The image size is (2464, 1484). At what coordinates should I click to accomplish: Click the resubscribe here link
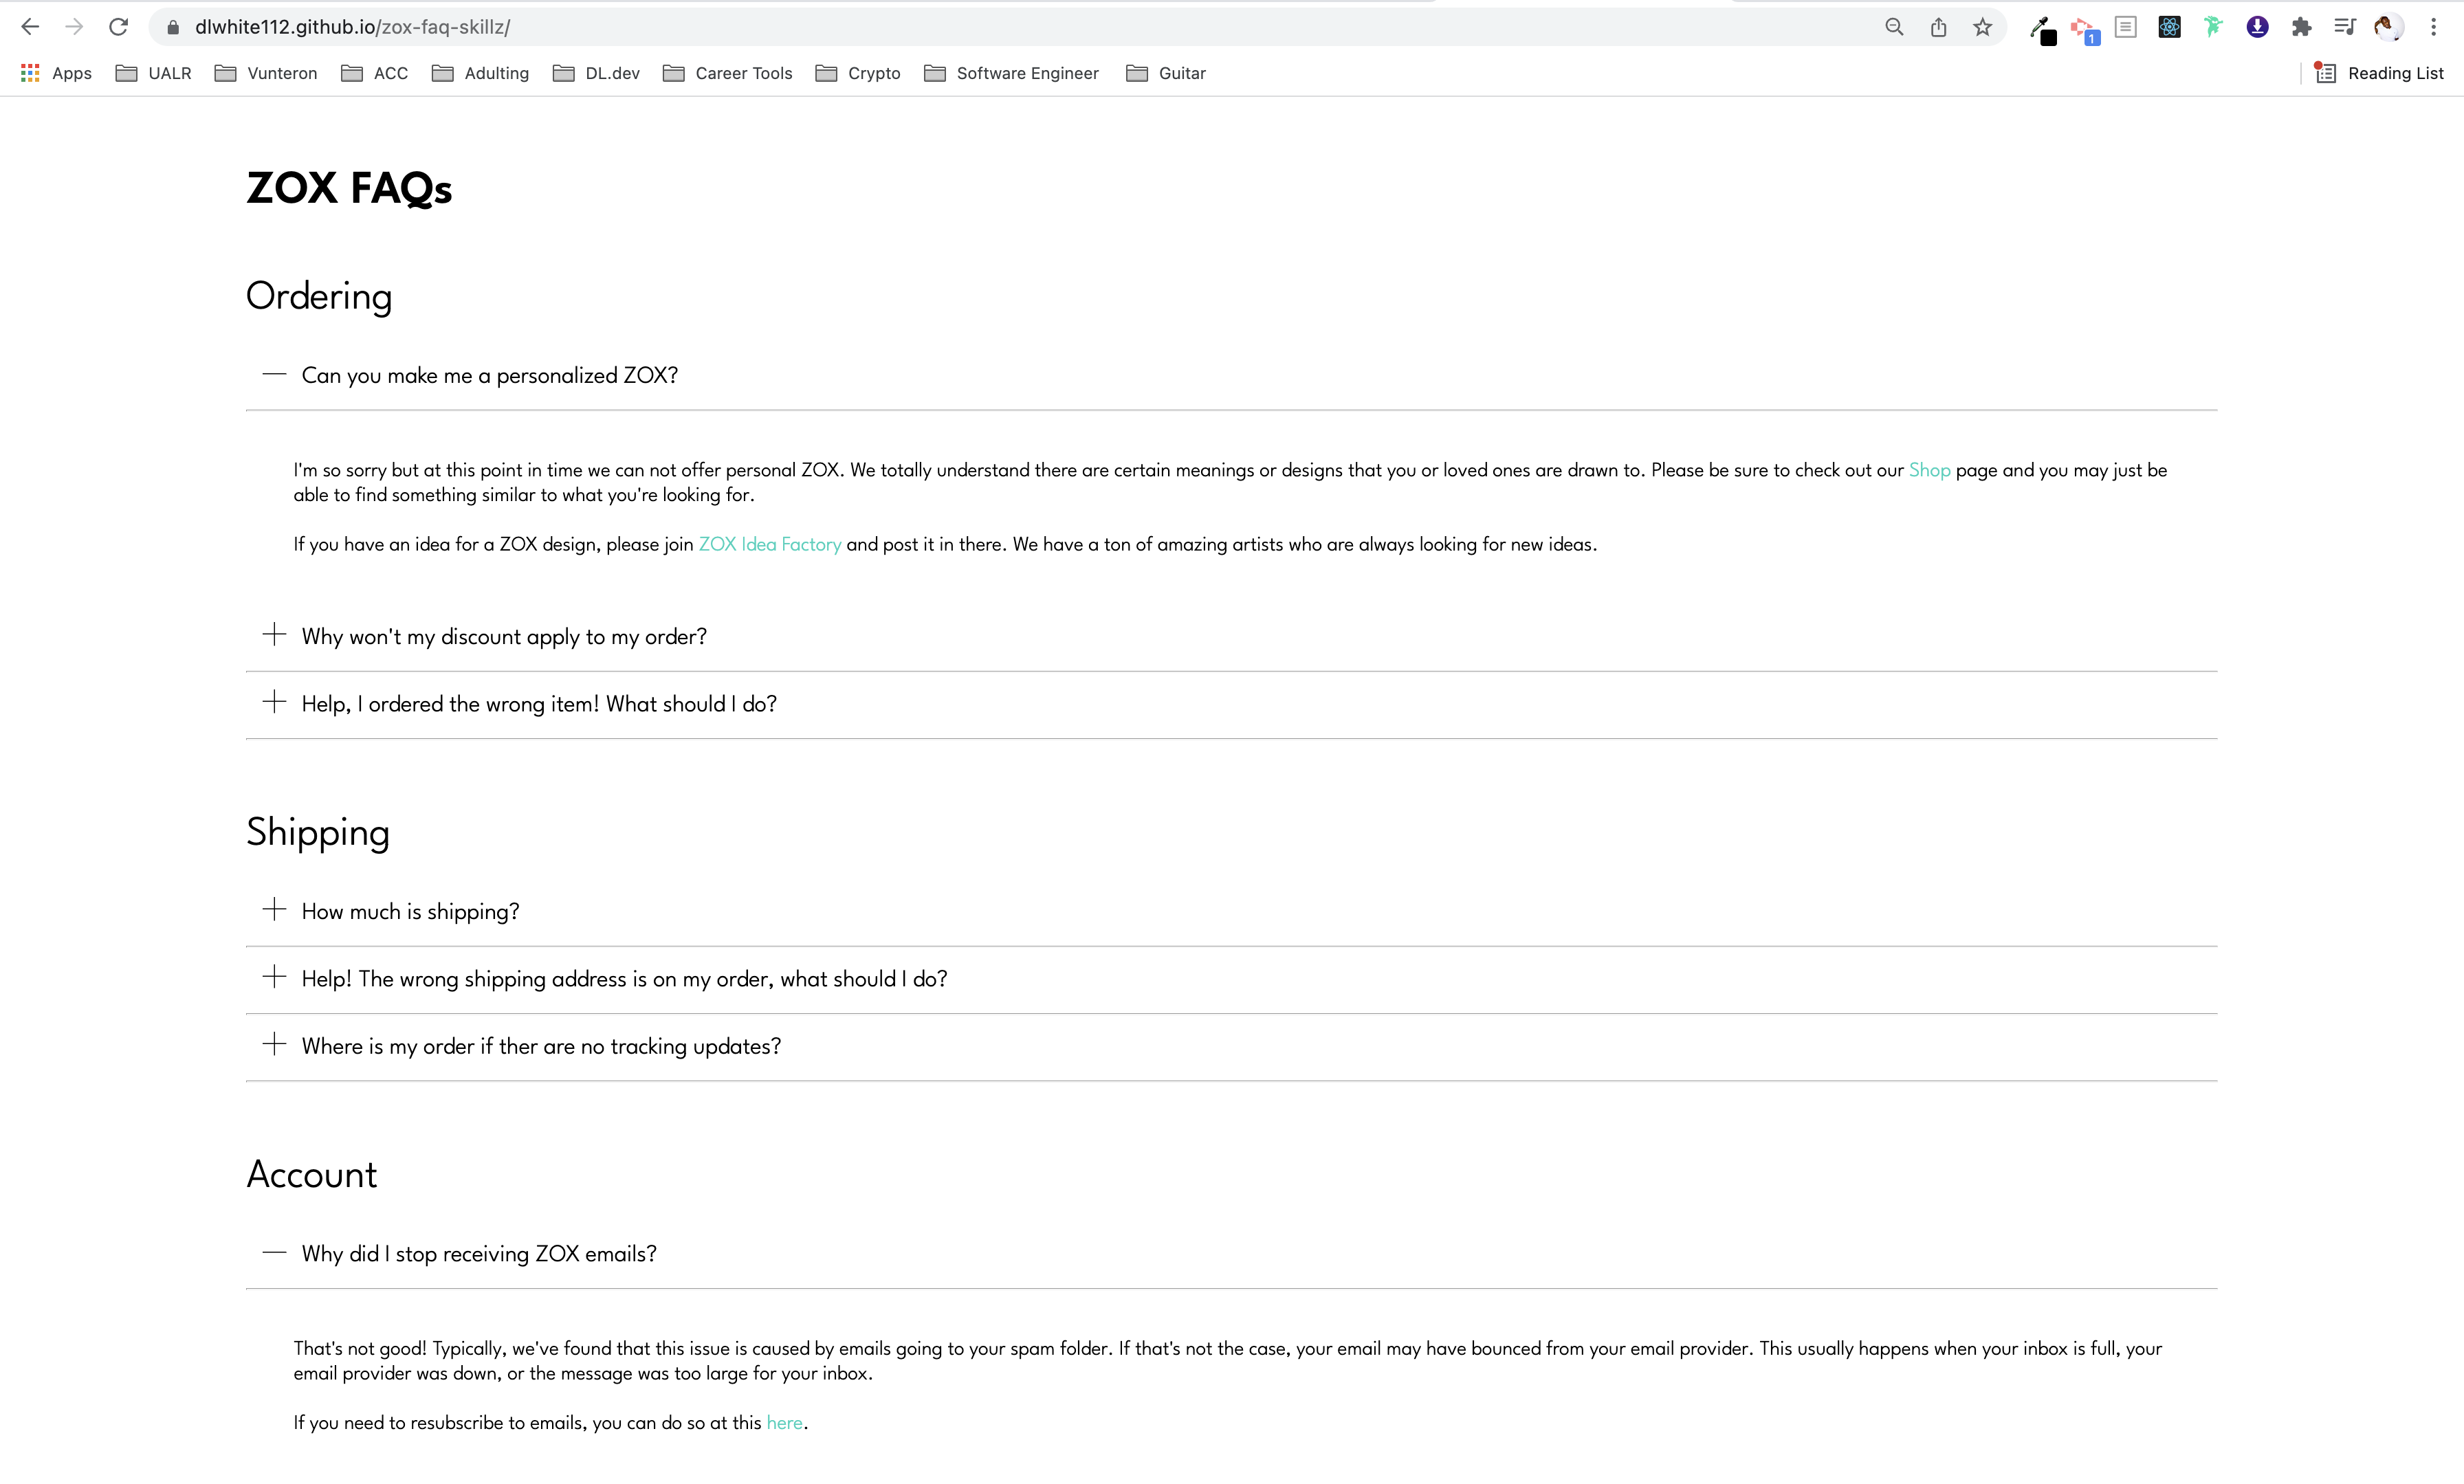click(784, 1422)
